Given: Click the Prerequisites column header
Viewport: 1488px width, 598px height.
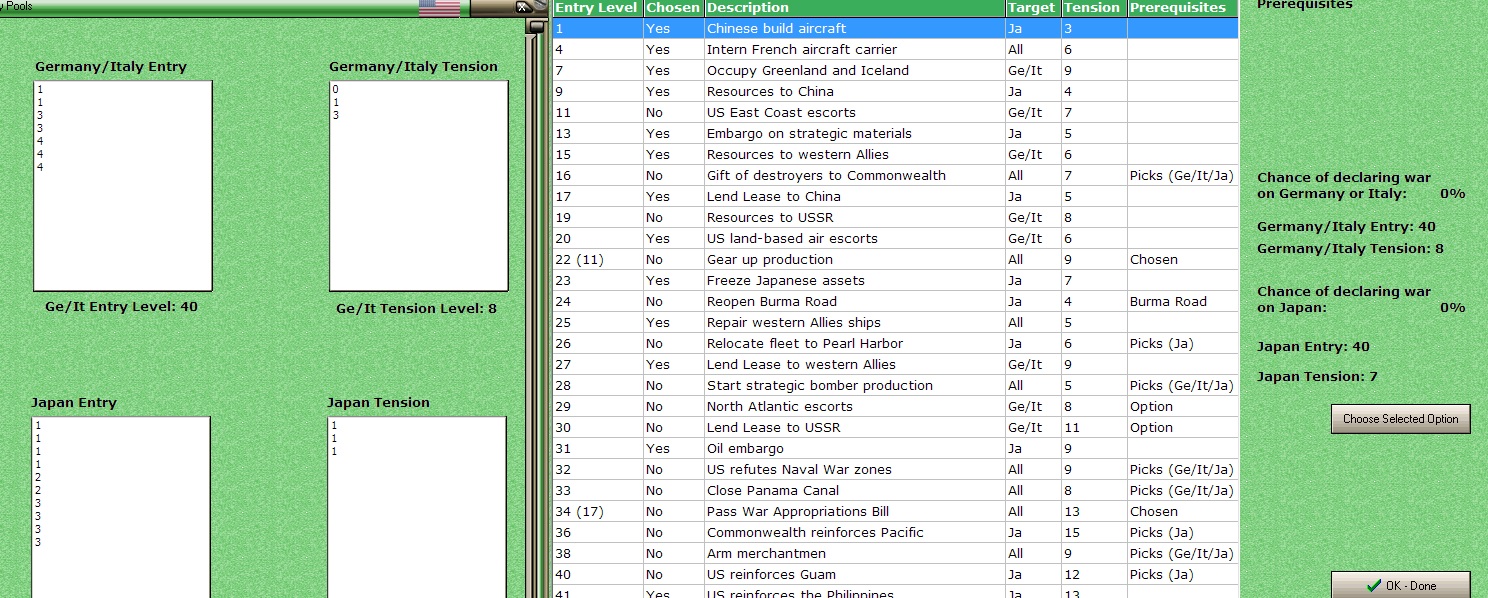Looking at the screenshot, I should 1182,8.
